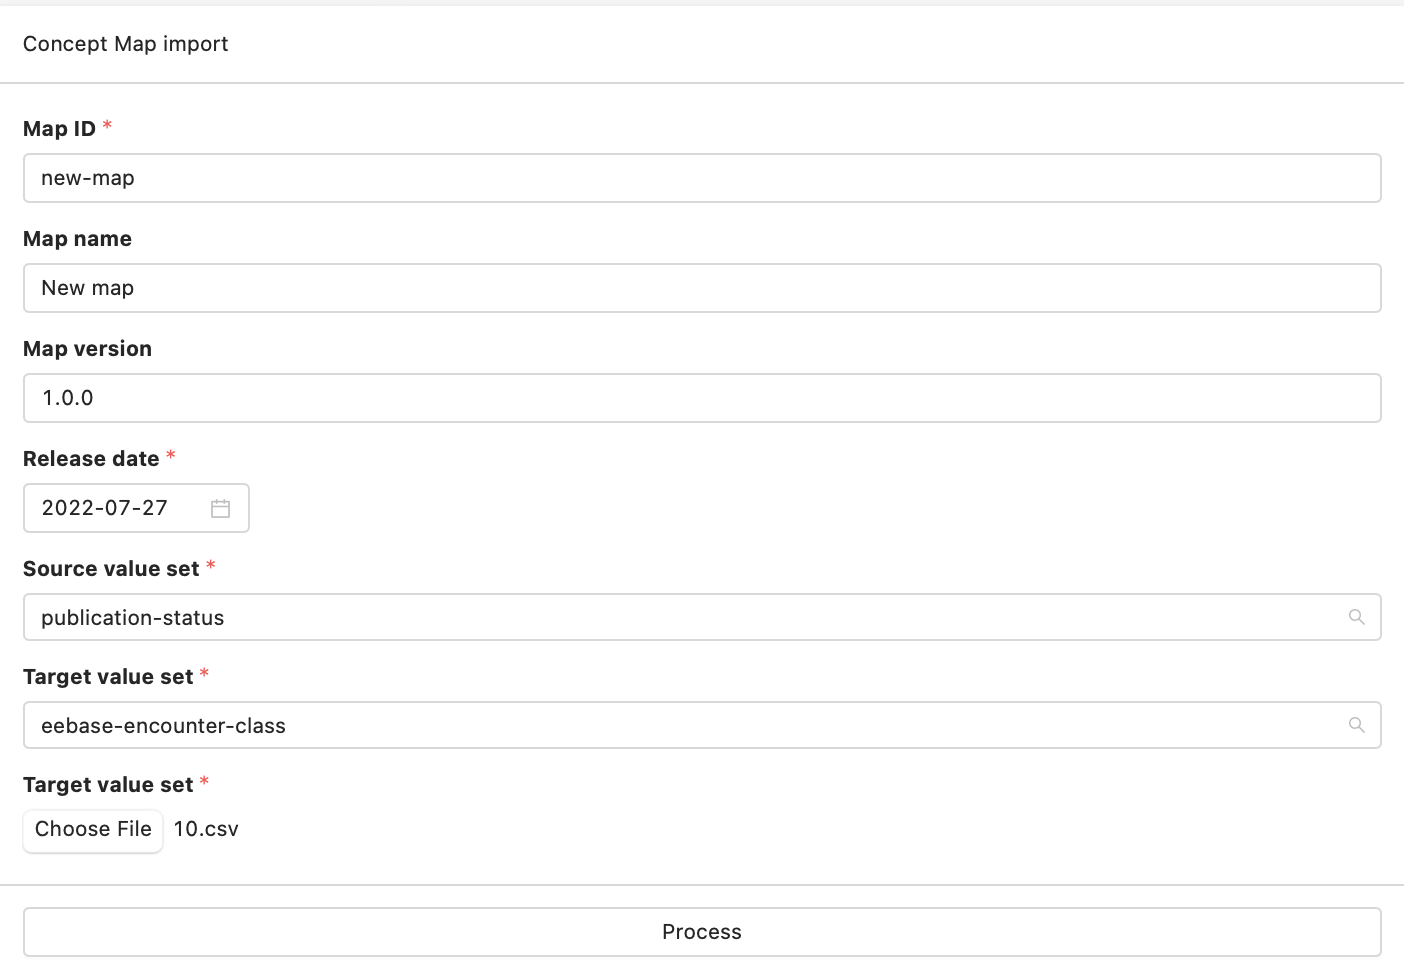Viewport: 1404px width, 974px height.
Task: Click the Map version field showing 1.0.0
Action: 700,398
